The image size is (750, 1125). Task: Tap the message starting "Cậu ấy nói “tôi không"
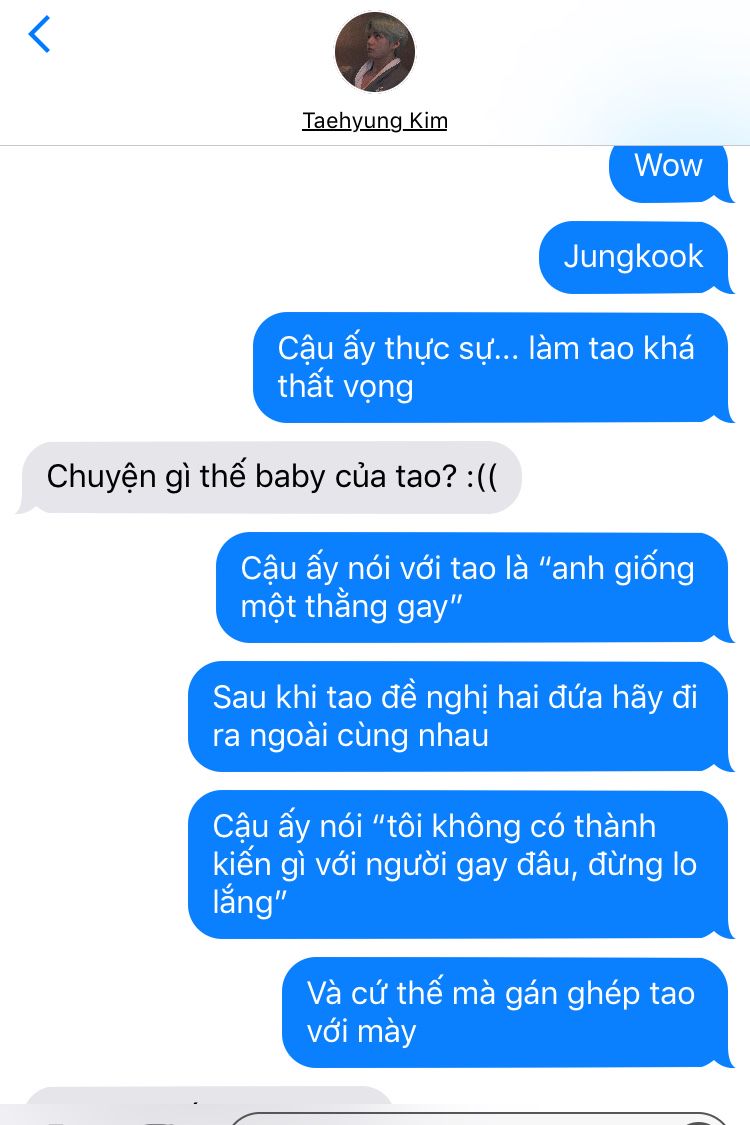(459, 865)
